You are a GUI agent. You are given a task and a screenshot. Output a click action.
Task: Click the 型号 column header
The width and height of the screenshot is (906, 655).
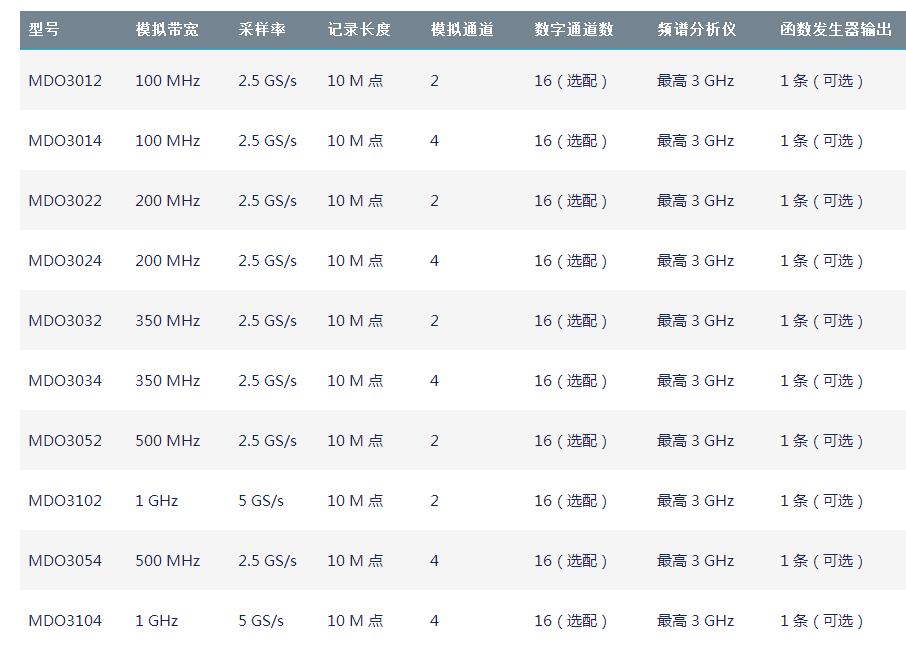coord(43,29)
